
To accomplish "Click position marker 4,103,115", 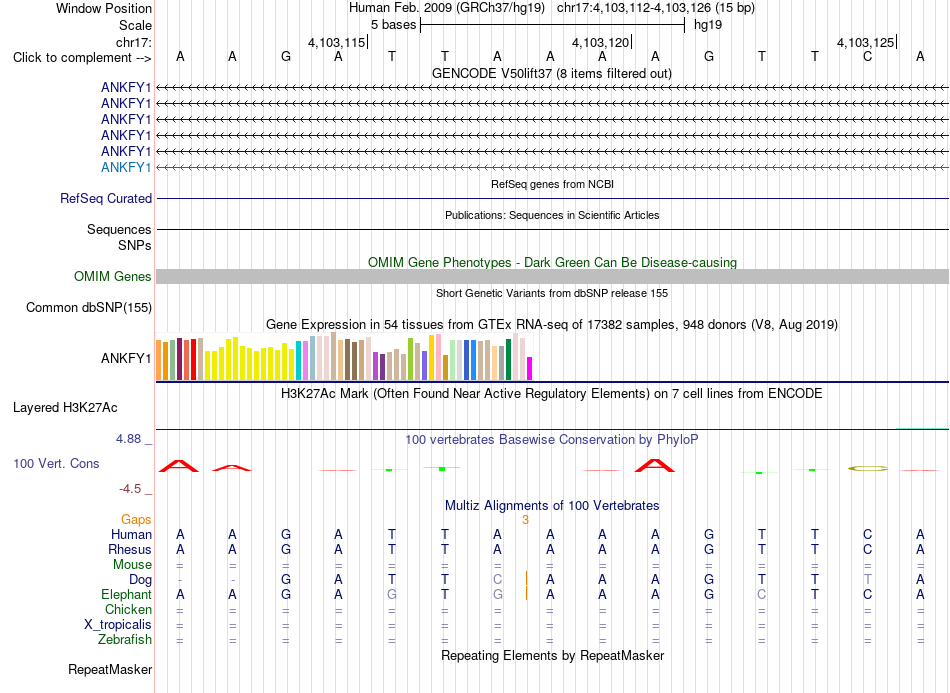I will [x=337, y=42].
